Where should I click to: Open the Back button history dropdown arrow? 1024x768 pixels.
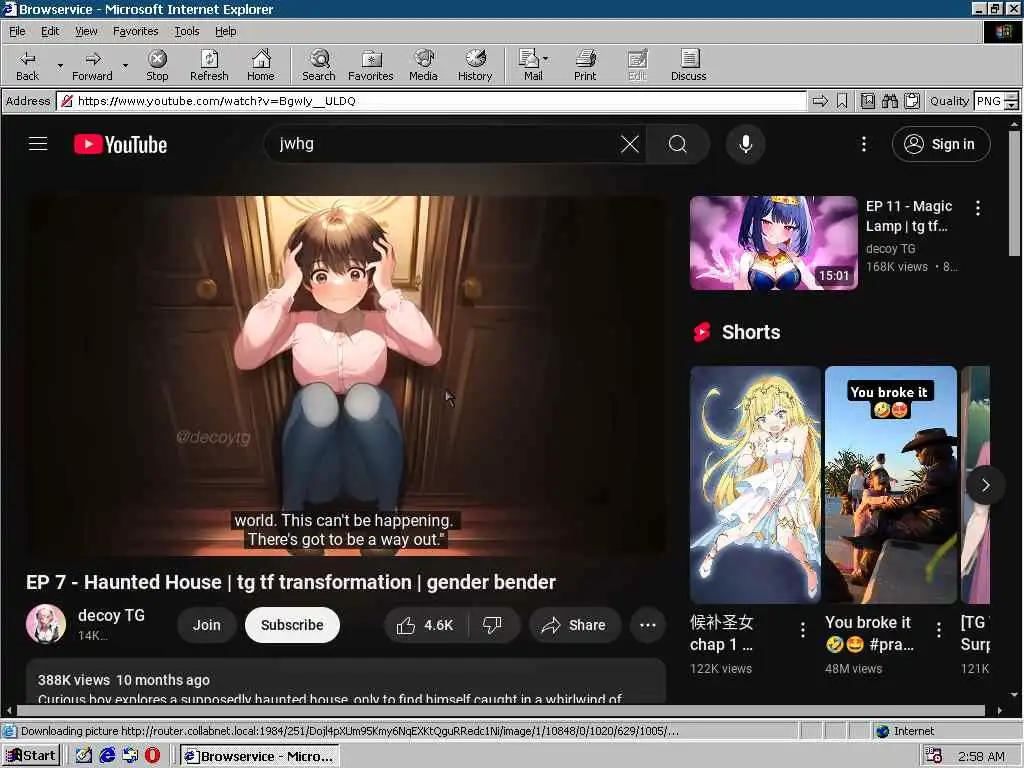point(60,65)
